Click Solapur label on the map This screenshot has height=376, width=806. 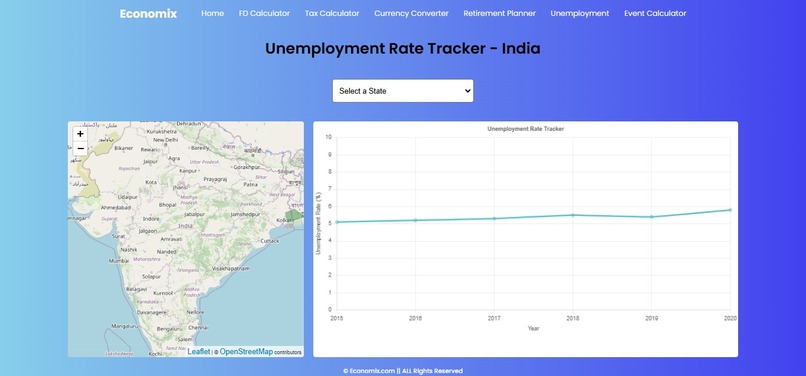pos(151,277)
